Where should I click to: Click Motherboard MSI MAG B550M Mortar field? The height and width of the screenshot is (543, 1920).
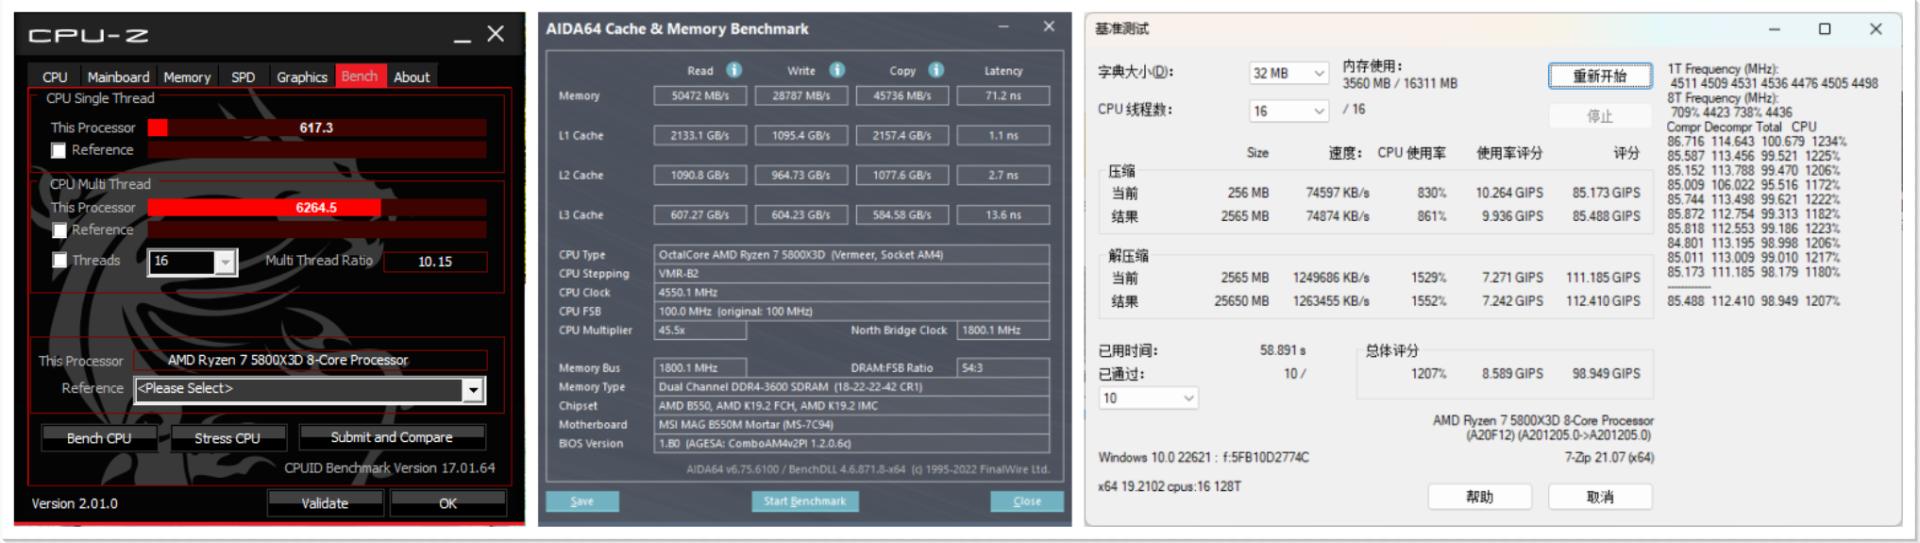coord(852,424)
